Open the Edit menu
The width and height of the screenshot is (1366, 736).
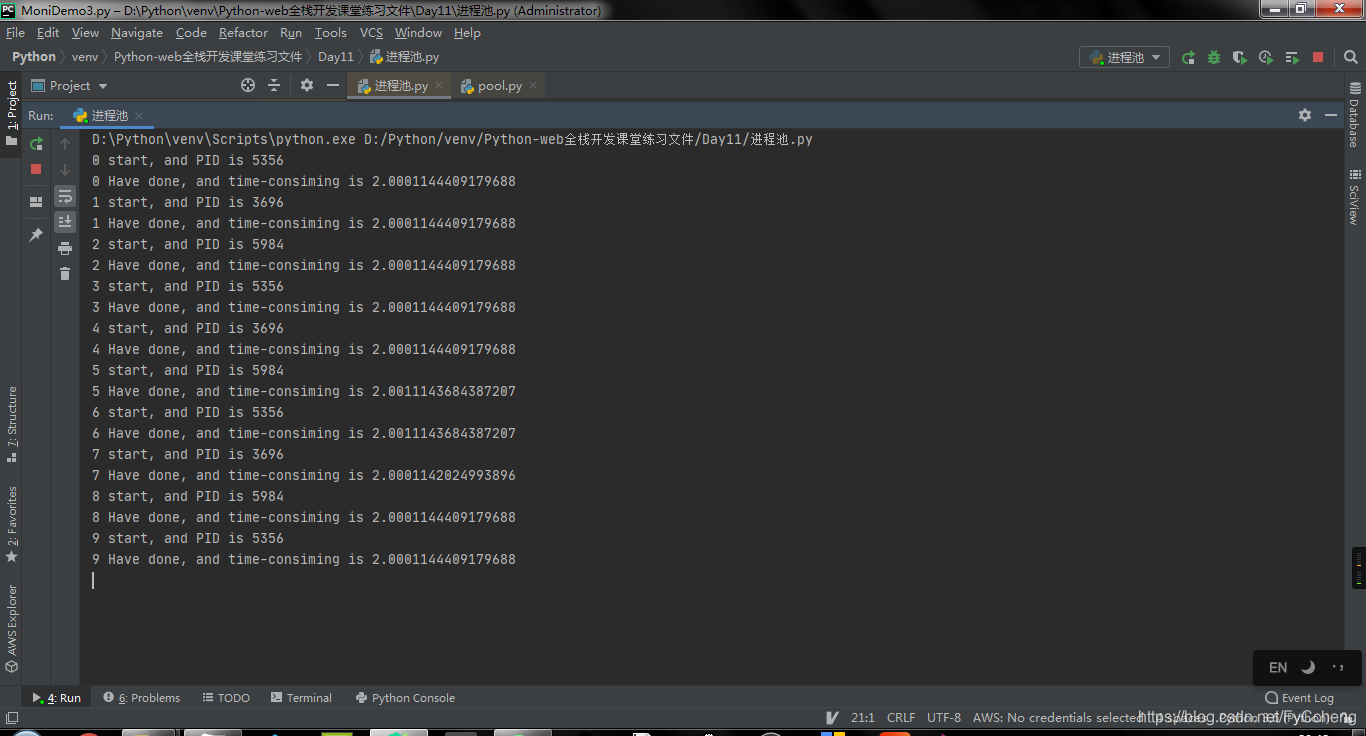pyautogui.click(x=48, y=33)
